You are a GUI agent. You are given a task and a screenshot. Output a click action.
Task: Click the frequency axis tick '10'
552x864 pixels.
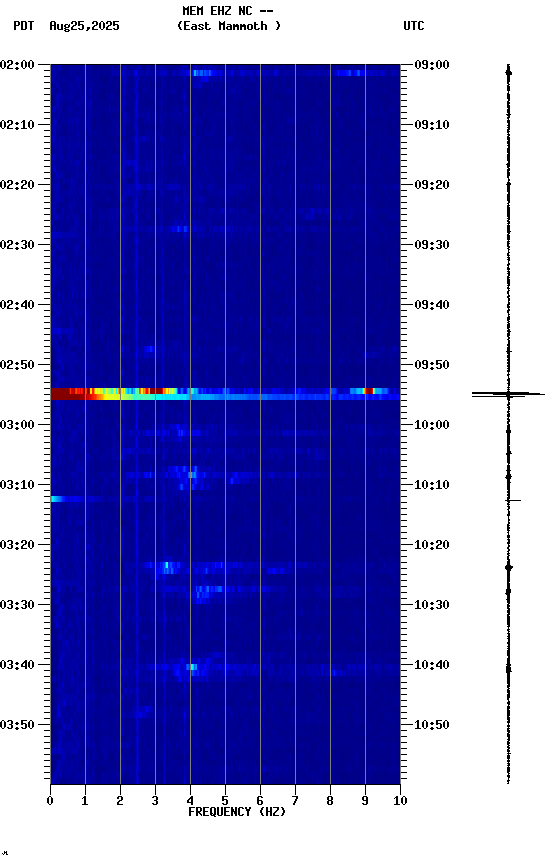point(400,801)
